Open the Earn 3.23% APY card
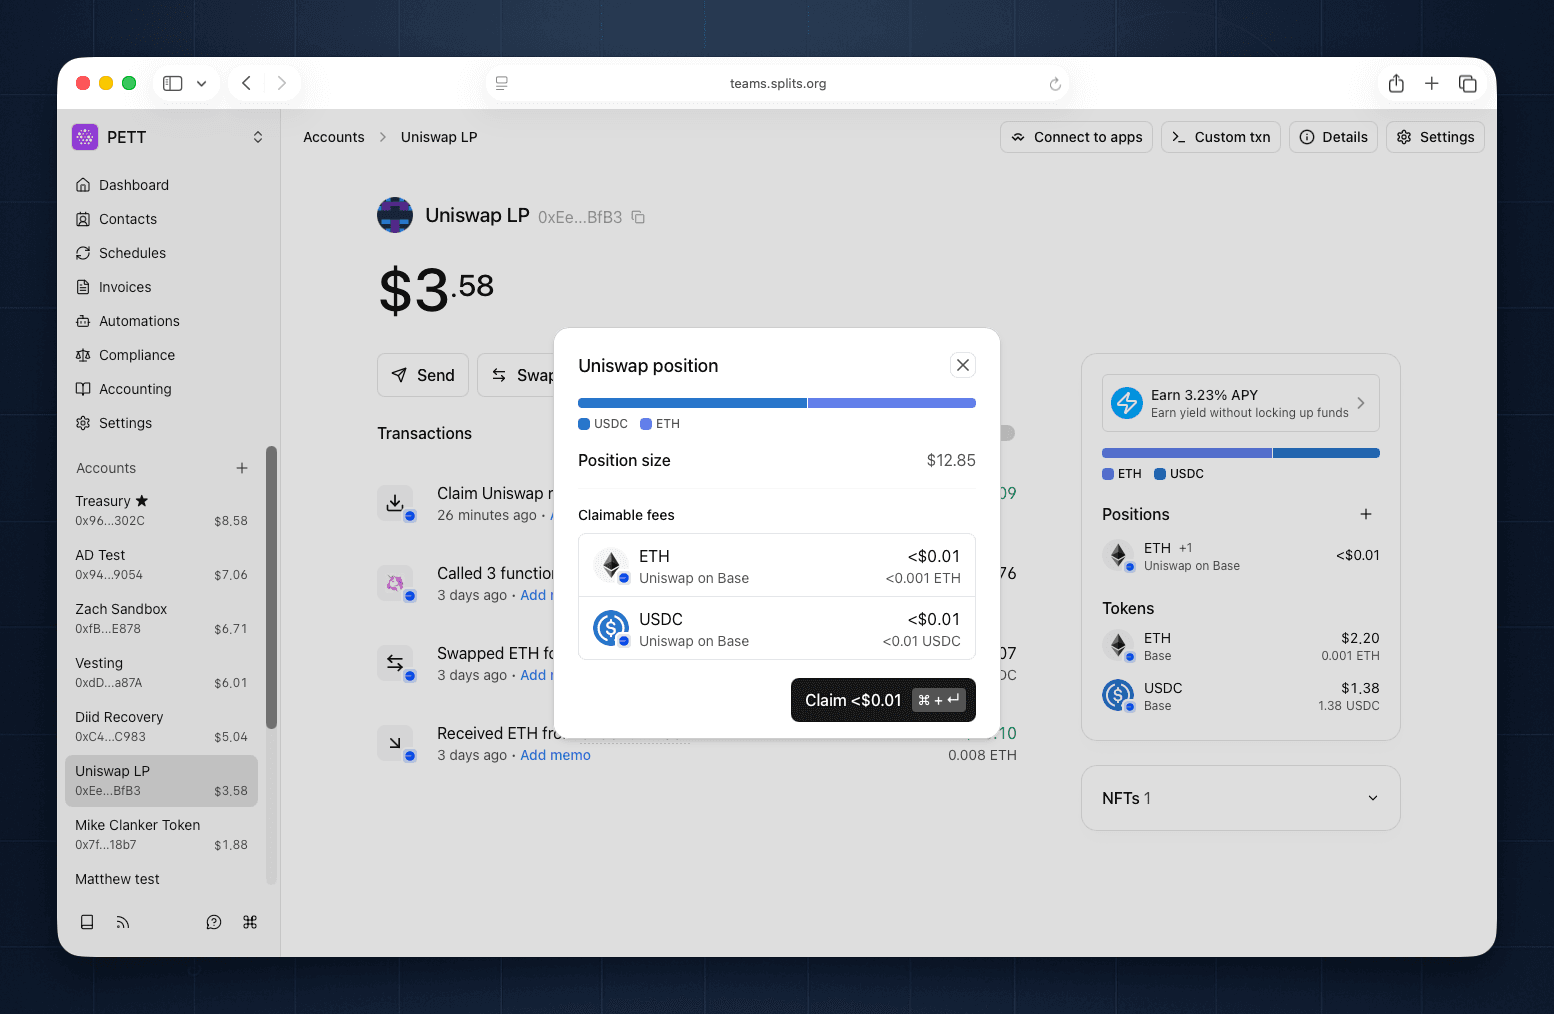The width and height of the screenshot is (1554, 1014). click(1240, 403)
